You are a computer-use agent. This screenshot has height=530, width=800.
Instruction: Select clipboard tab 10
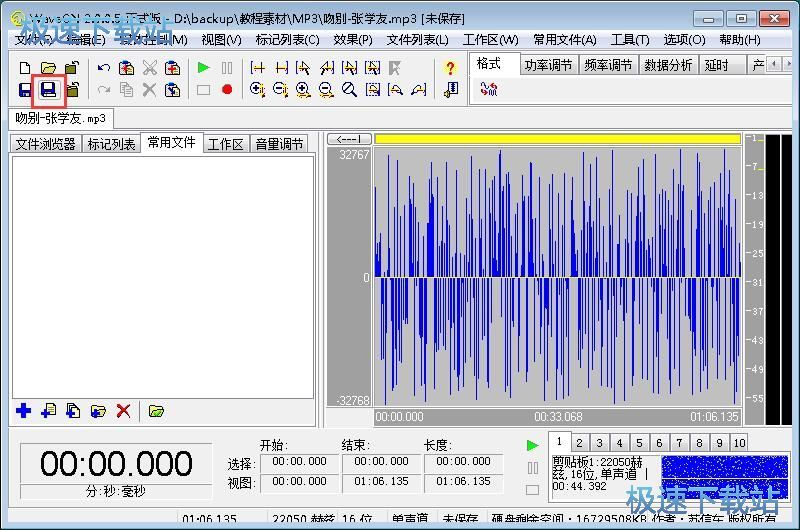tap(739, 442)
